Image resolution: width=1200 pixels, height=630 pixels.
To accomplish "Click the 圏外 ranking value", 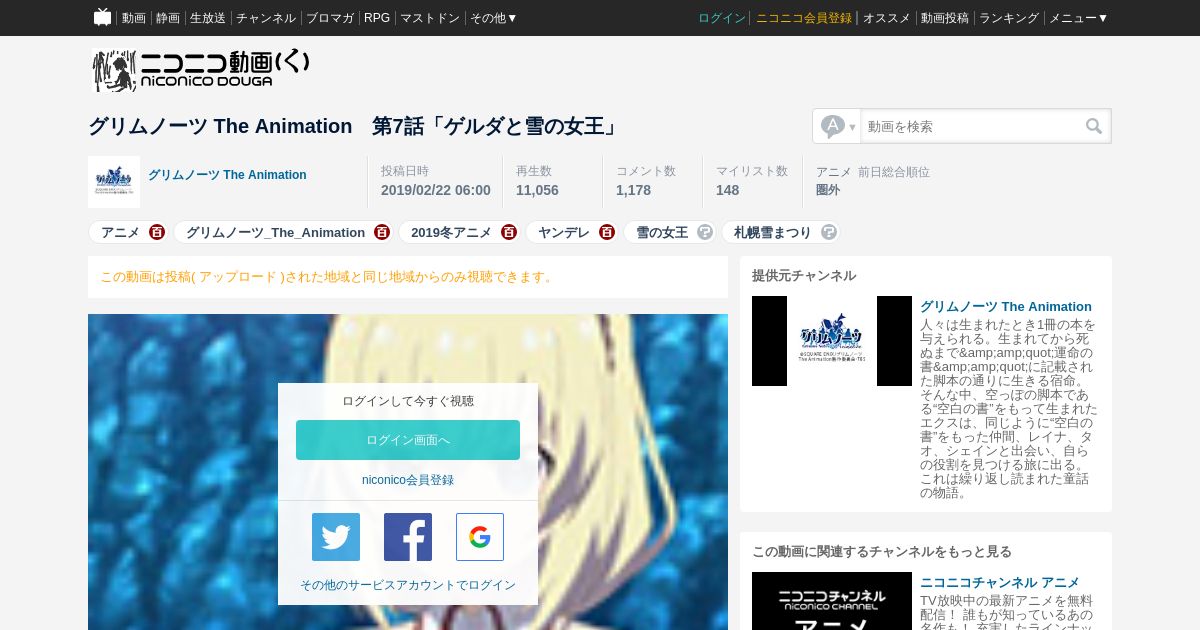I will click(x=828, y=190).
